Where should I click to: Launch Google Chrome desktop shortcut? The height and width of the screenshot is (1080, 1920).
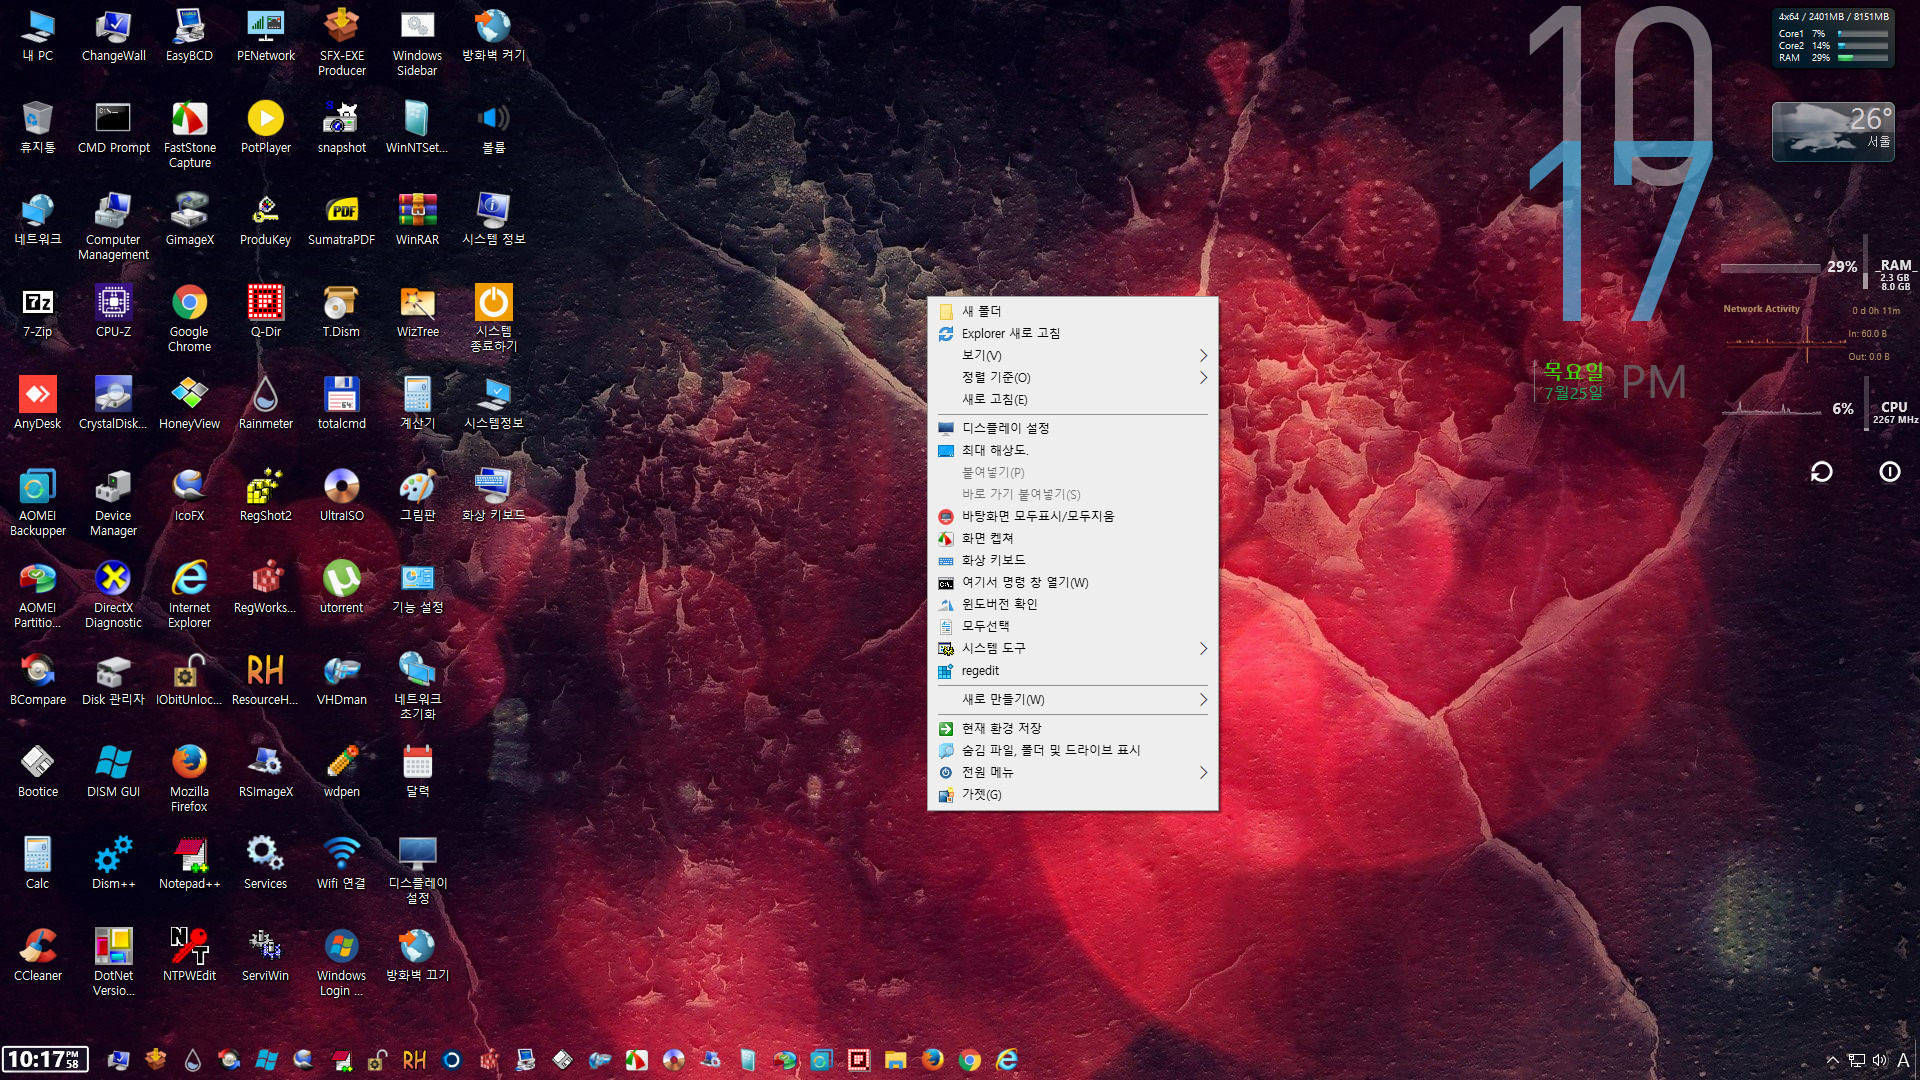[x=189, y=319]
